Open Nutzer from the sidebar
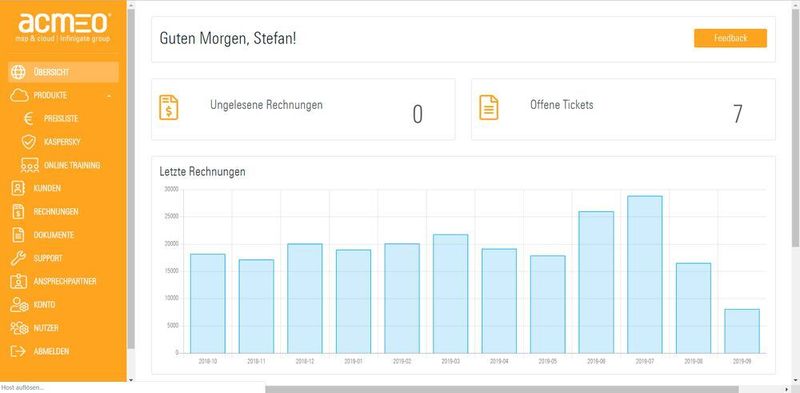Viewport: 800px width, 393px height. [x=46, y=328]
